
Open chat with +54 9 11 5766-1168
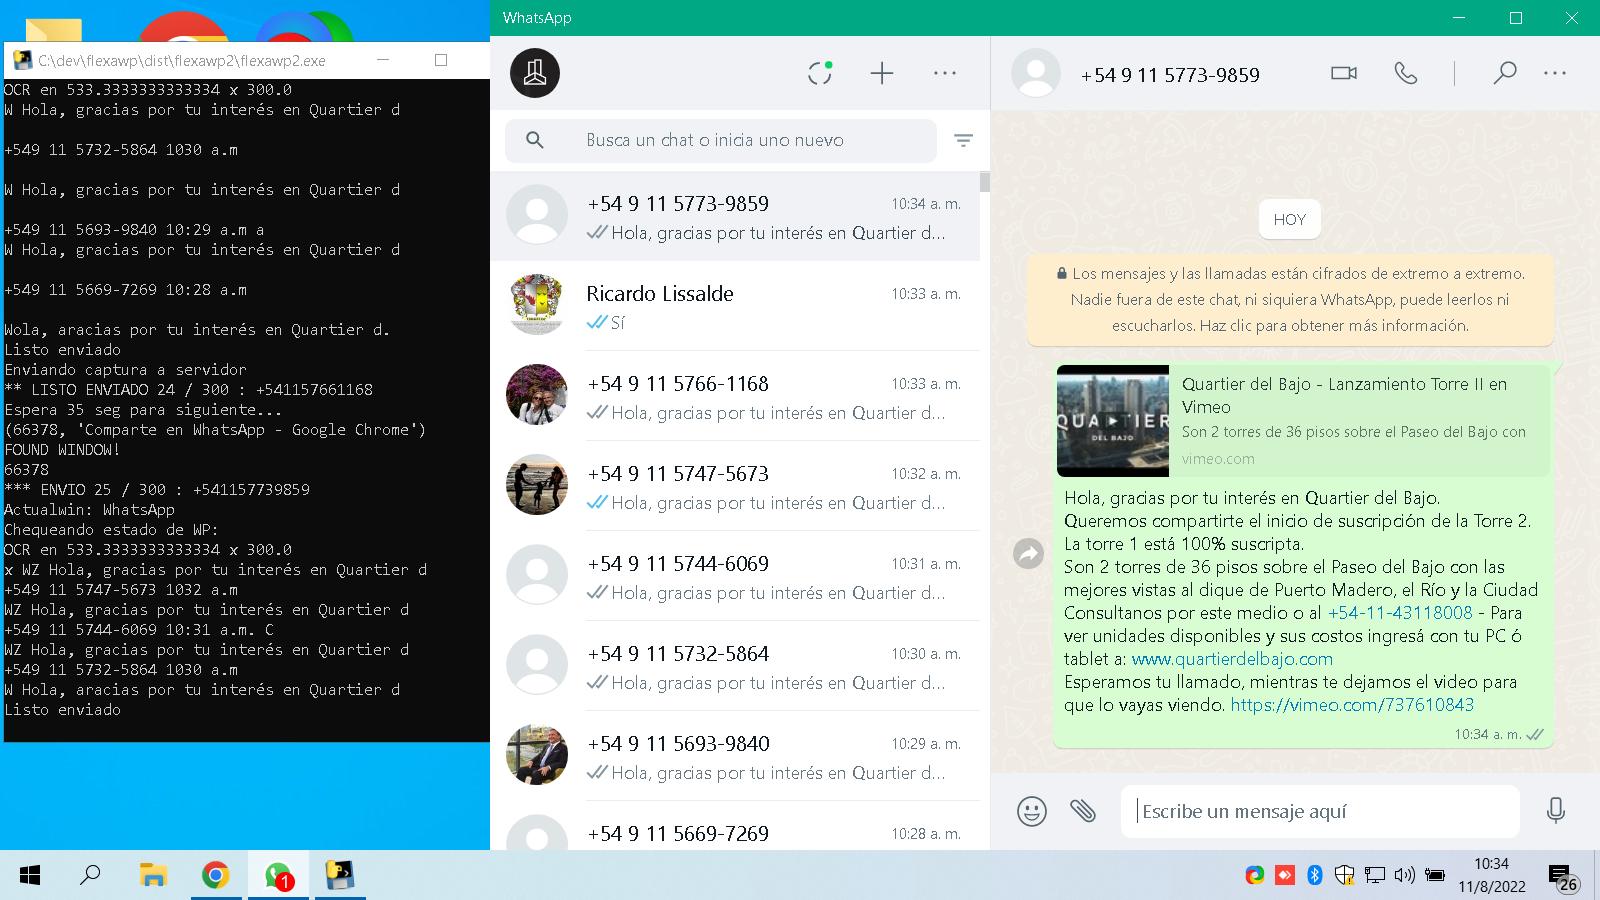[x=735, y=396]
